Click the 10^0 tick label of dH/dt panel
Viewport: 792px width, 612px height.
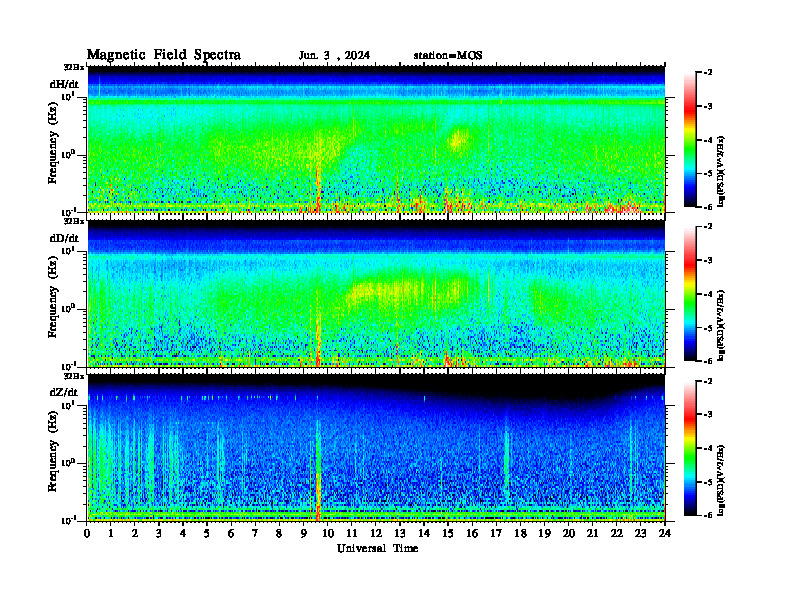coord(68,154)
